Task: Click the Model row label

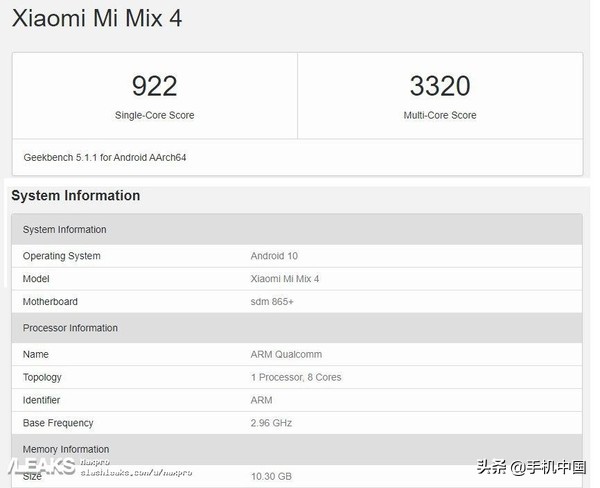Action: pos(36,279)
